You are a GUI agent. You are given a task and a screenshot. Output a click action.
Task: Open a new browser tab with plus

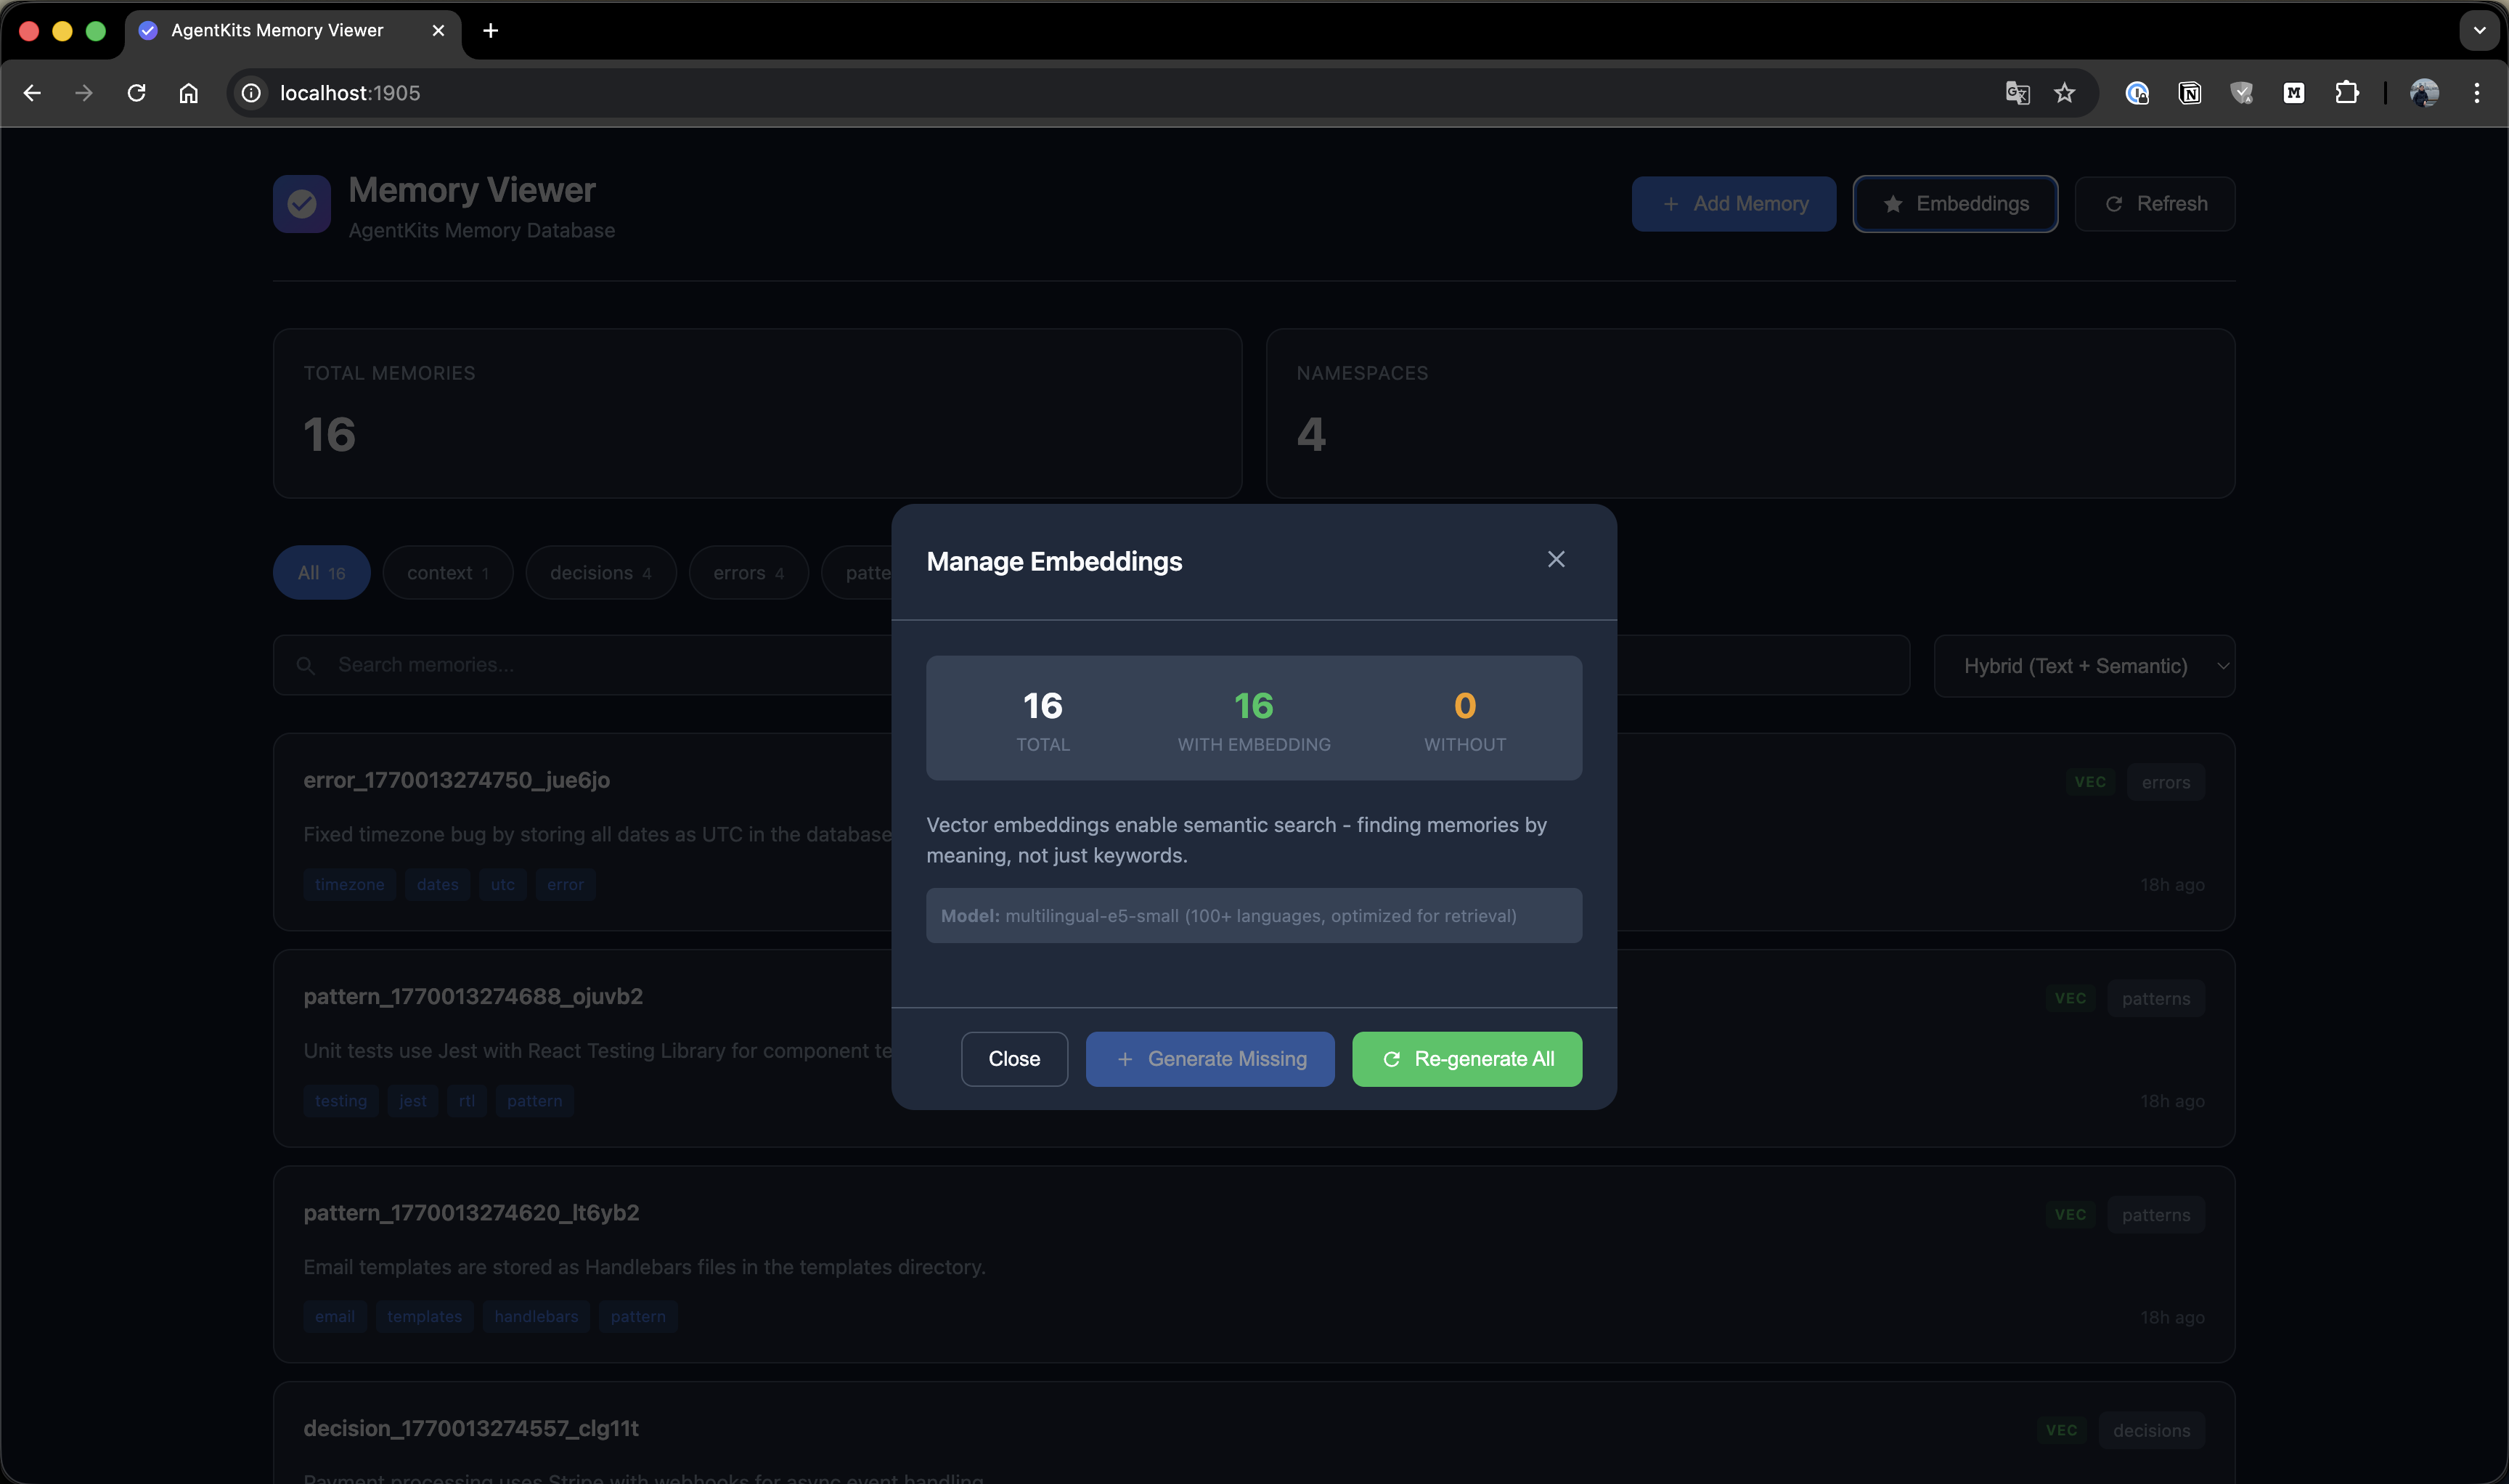(x=490, y=30)
